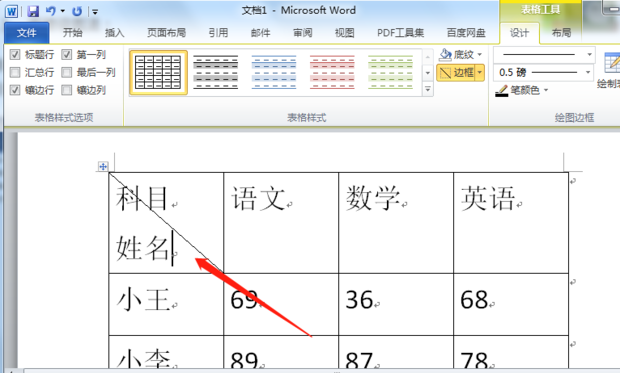Switch to the 百度网盘 tab
This screenshot has height=373, width=620.
[466, 32]
